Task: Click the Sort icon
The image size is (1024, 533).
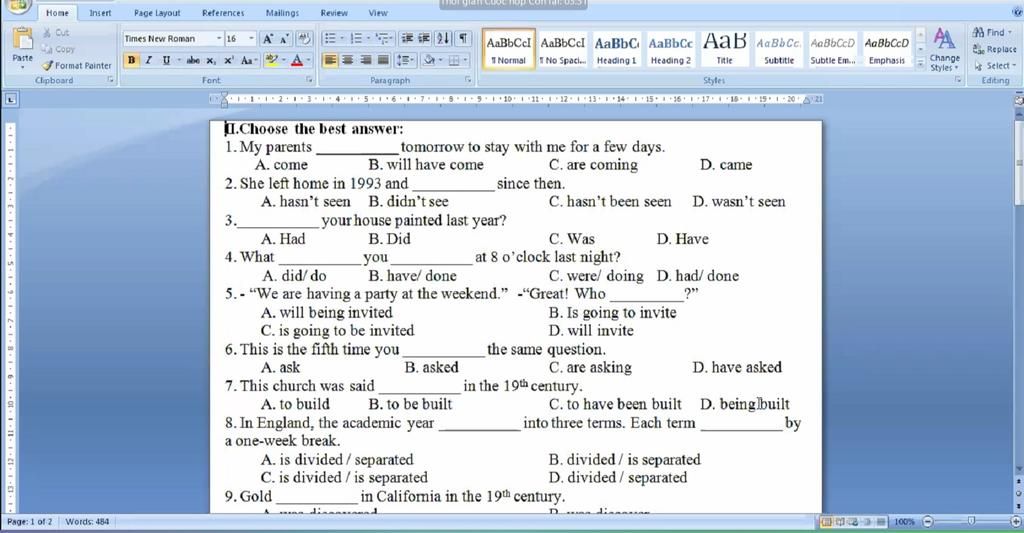Action: point(443,39)
